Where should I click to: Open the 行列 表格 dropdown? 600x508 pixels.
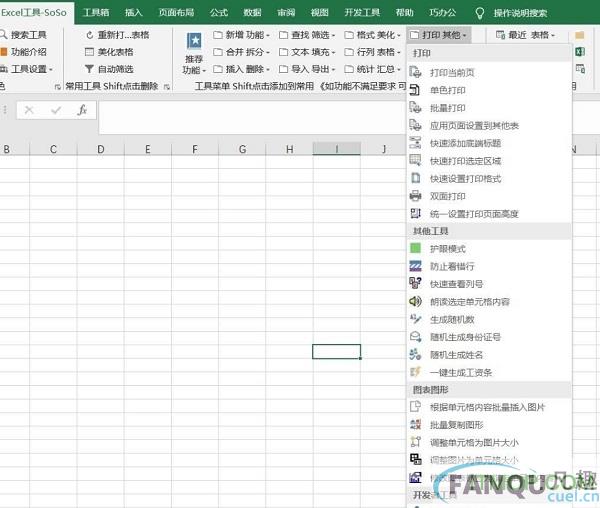pyautogui.click(x=372, y=52)
